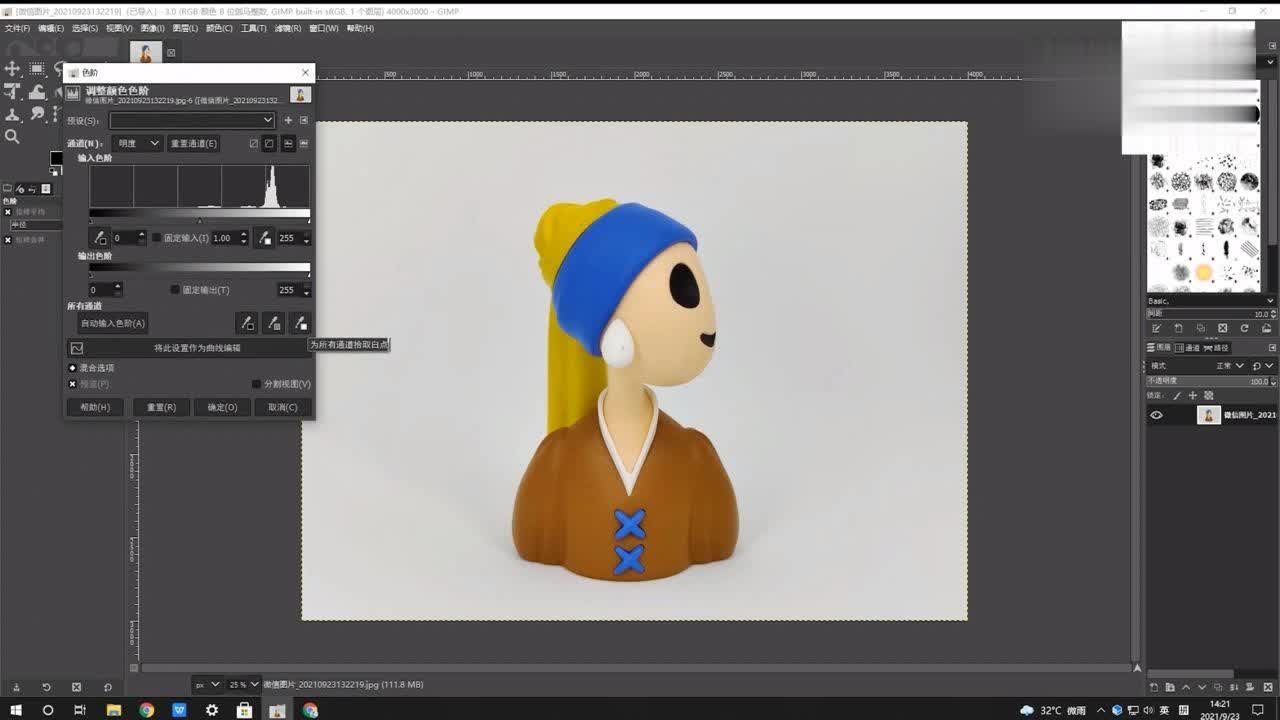Duplicate the selected brush
The height and width of the screenshot is (720, 1280).
point(1201,328)
